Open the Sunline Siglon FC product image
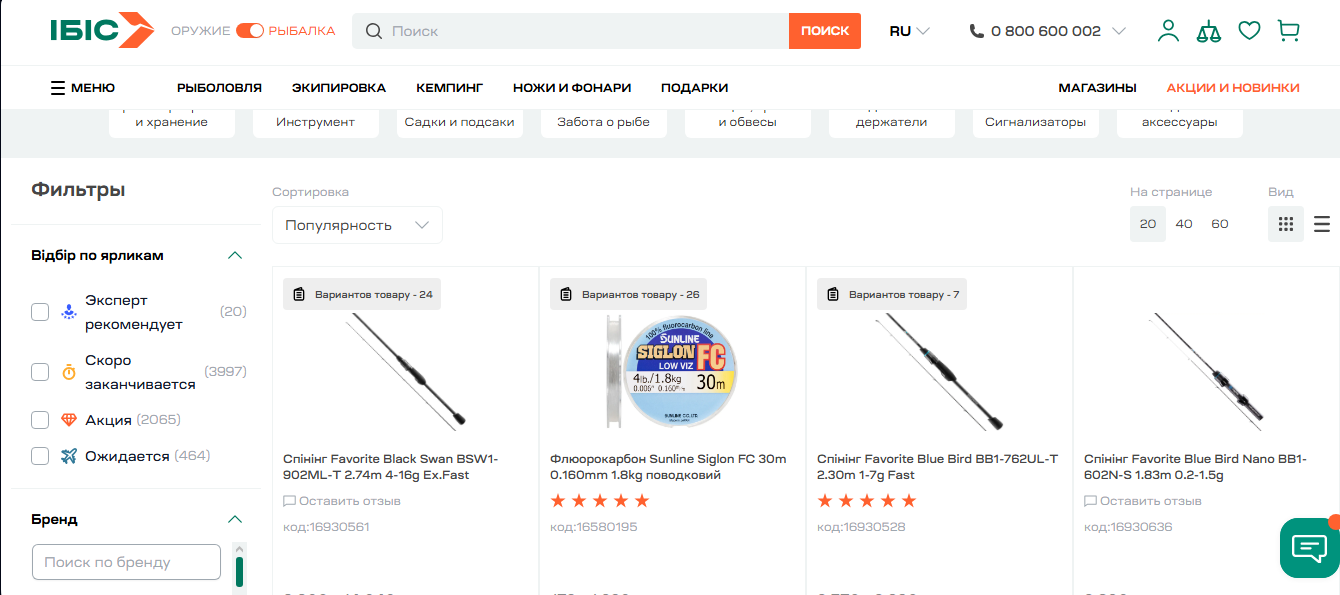 pos(673,370)
